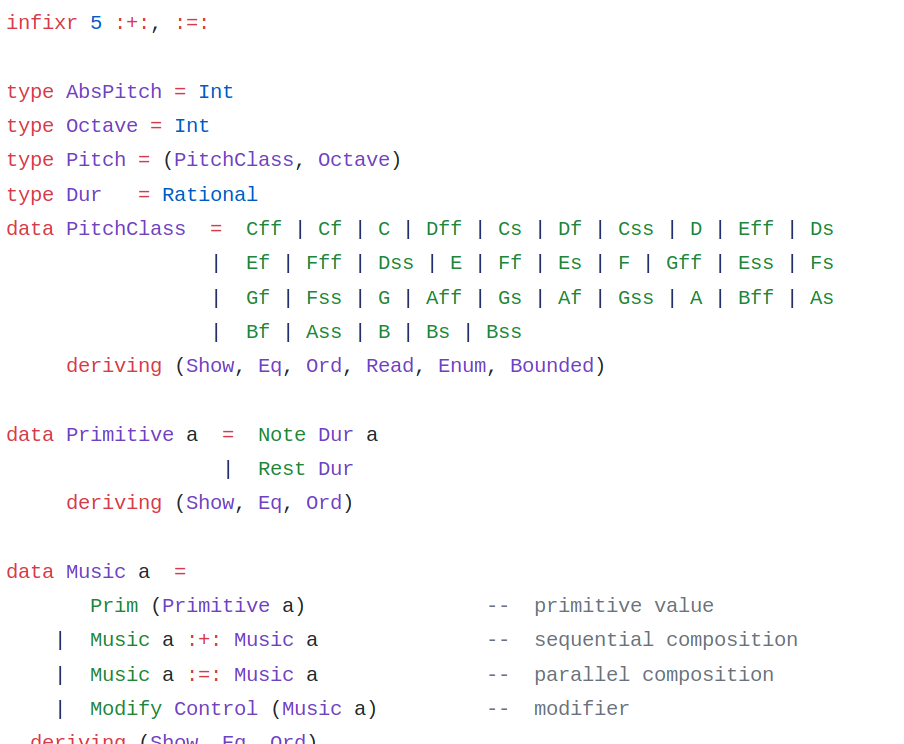Click the Prim constructor in Music
This screenshot has width=904, height=744.
coord(113,606)
